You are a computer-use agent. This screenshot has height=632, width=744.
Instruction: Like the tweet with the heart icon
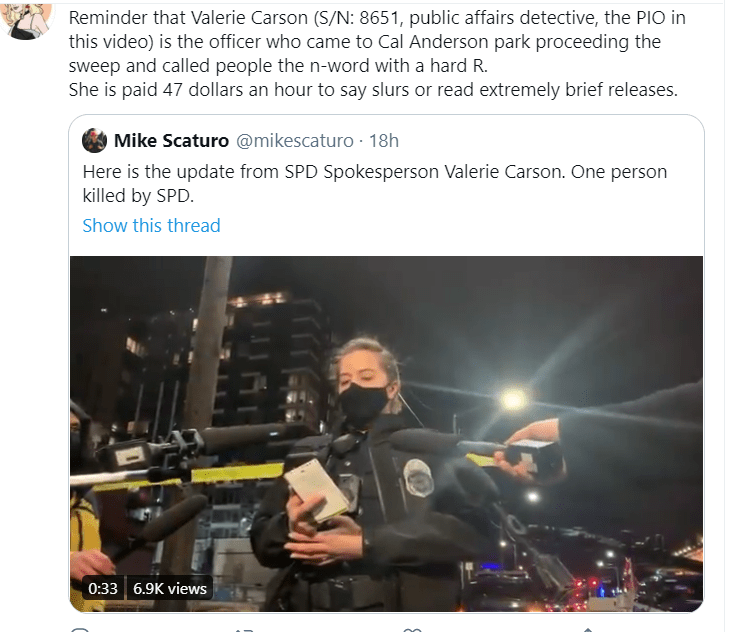click(x=412, y=630)
